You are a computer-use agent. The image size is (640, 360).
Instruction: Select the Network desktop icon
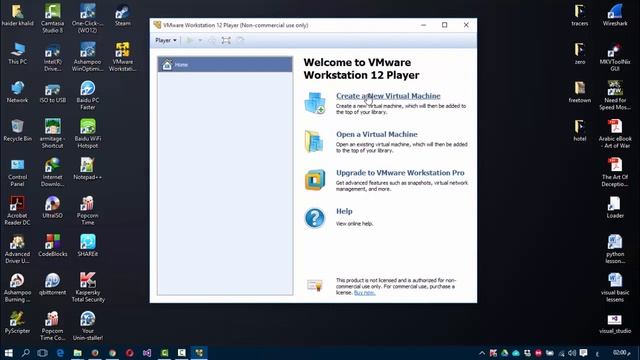[18, 91]
